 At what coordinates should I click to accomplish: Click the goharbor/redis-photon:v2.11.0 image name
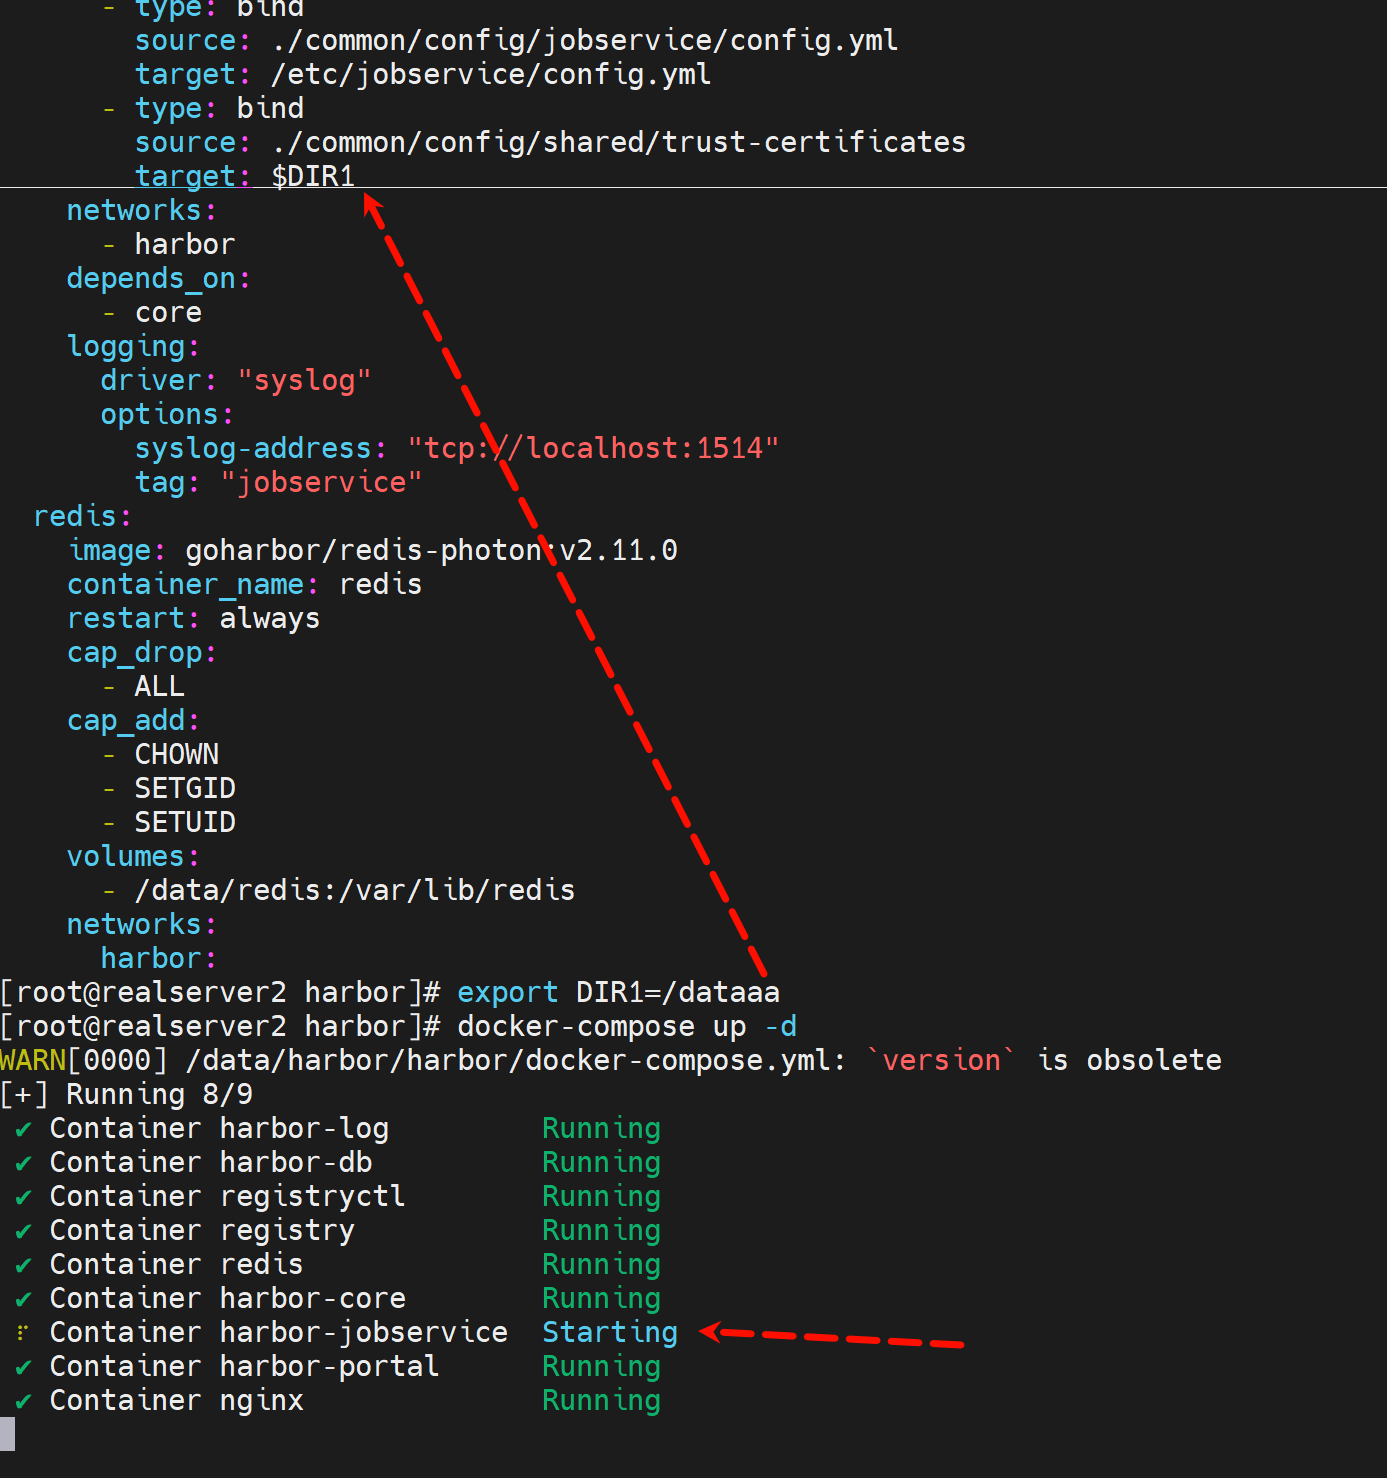tap(431, 550)
